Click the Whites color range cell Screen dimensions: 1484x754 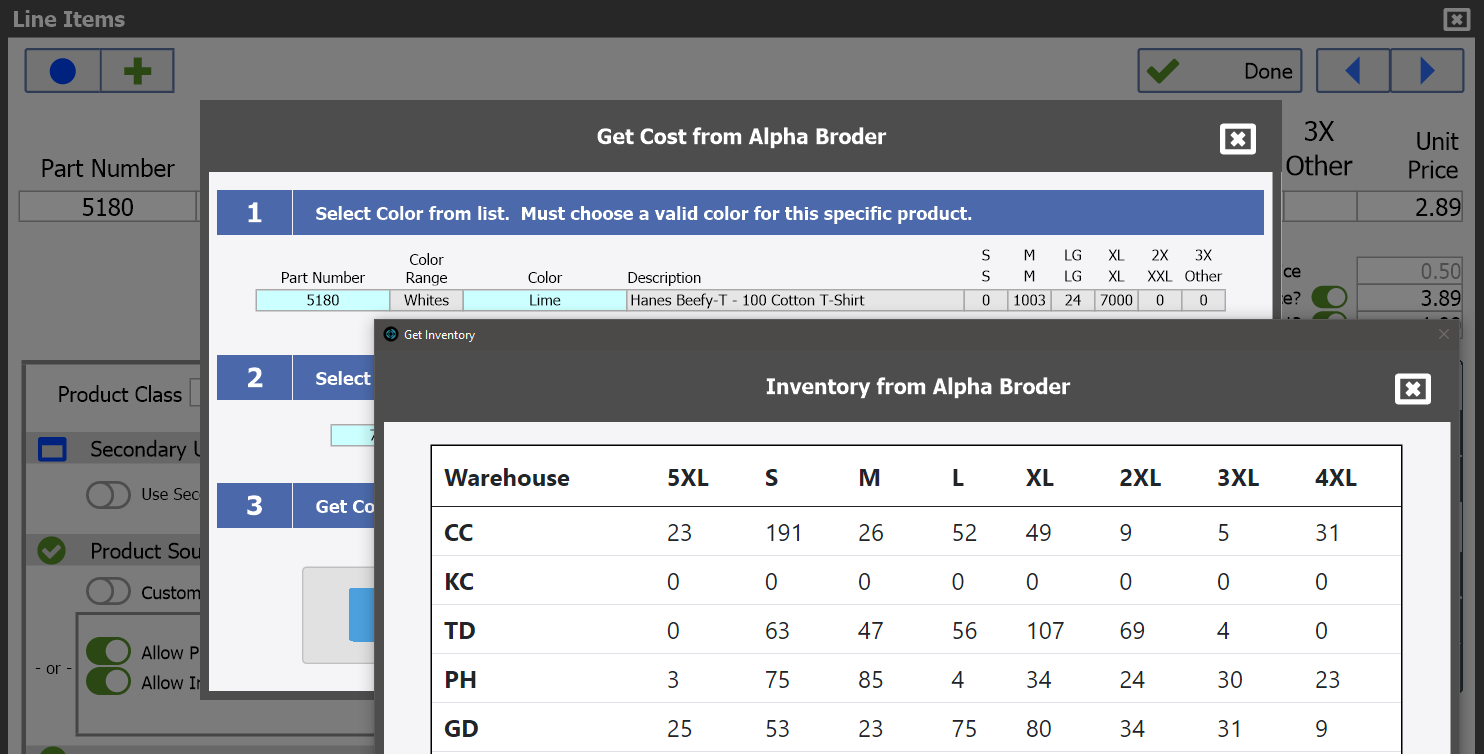pyautogui.click(x=426, y=299)
